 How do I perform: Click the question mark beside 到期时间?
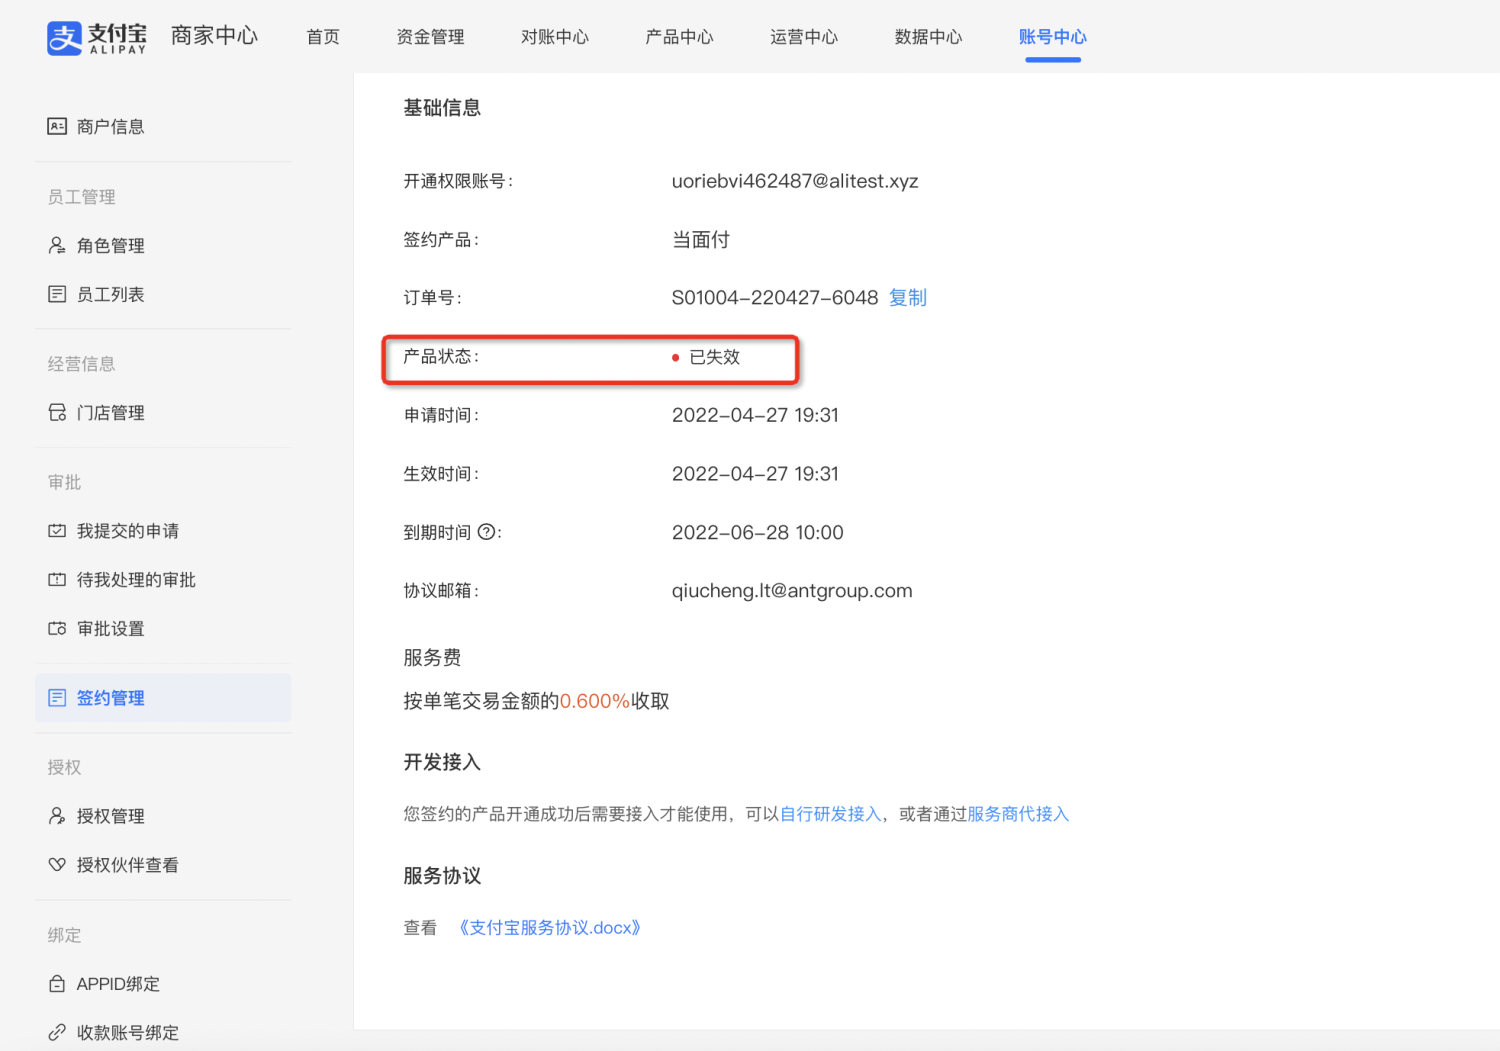(486, 532)
